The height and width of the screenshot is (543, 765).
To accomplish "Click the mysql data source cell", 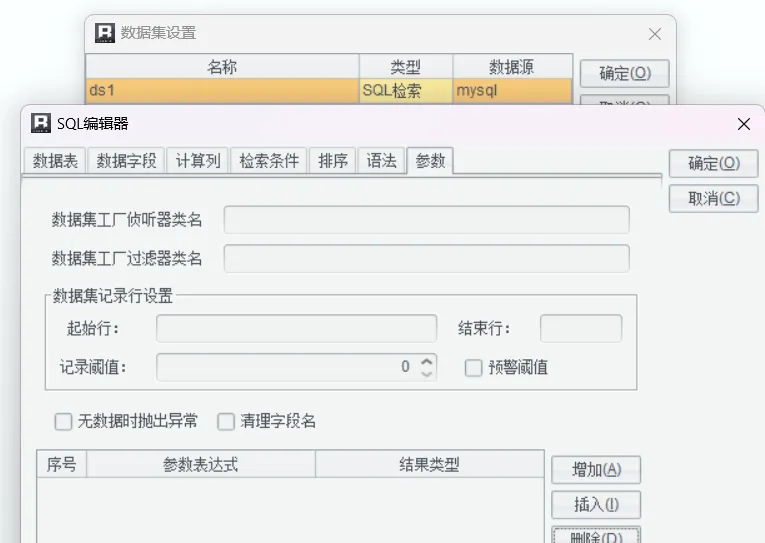I will coord(512,91).
